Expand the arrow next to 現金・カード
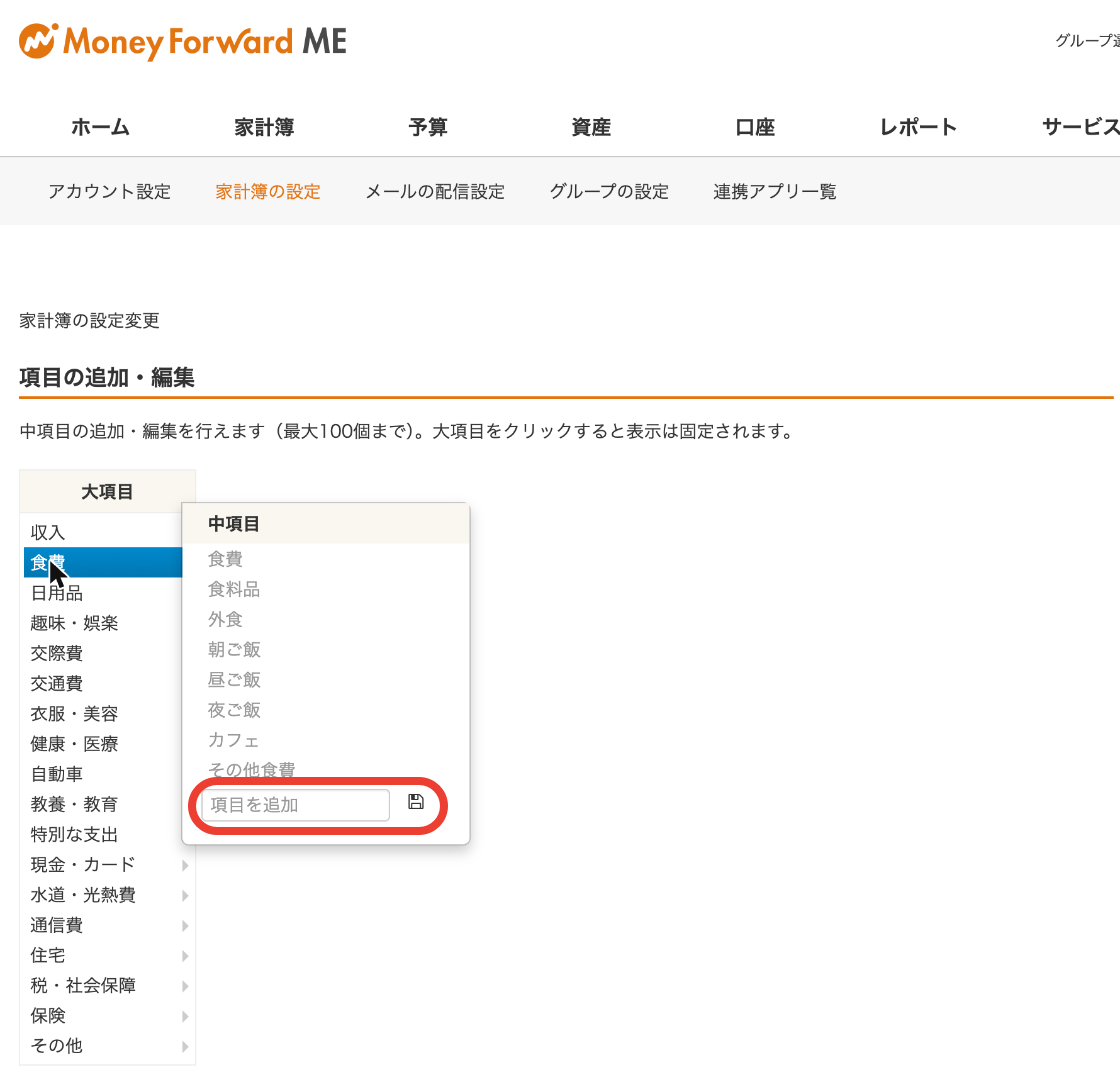The height and width of the screenshot is (1082, 1120). [185, 866]
